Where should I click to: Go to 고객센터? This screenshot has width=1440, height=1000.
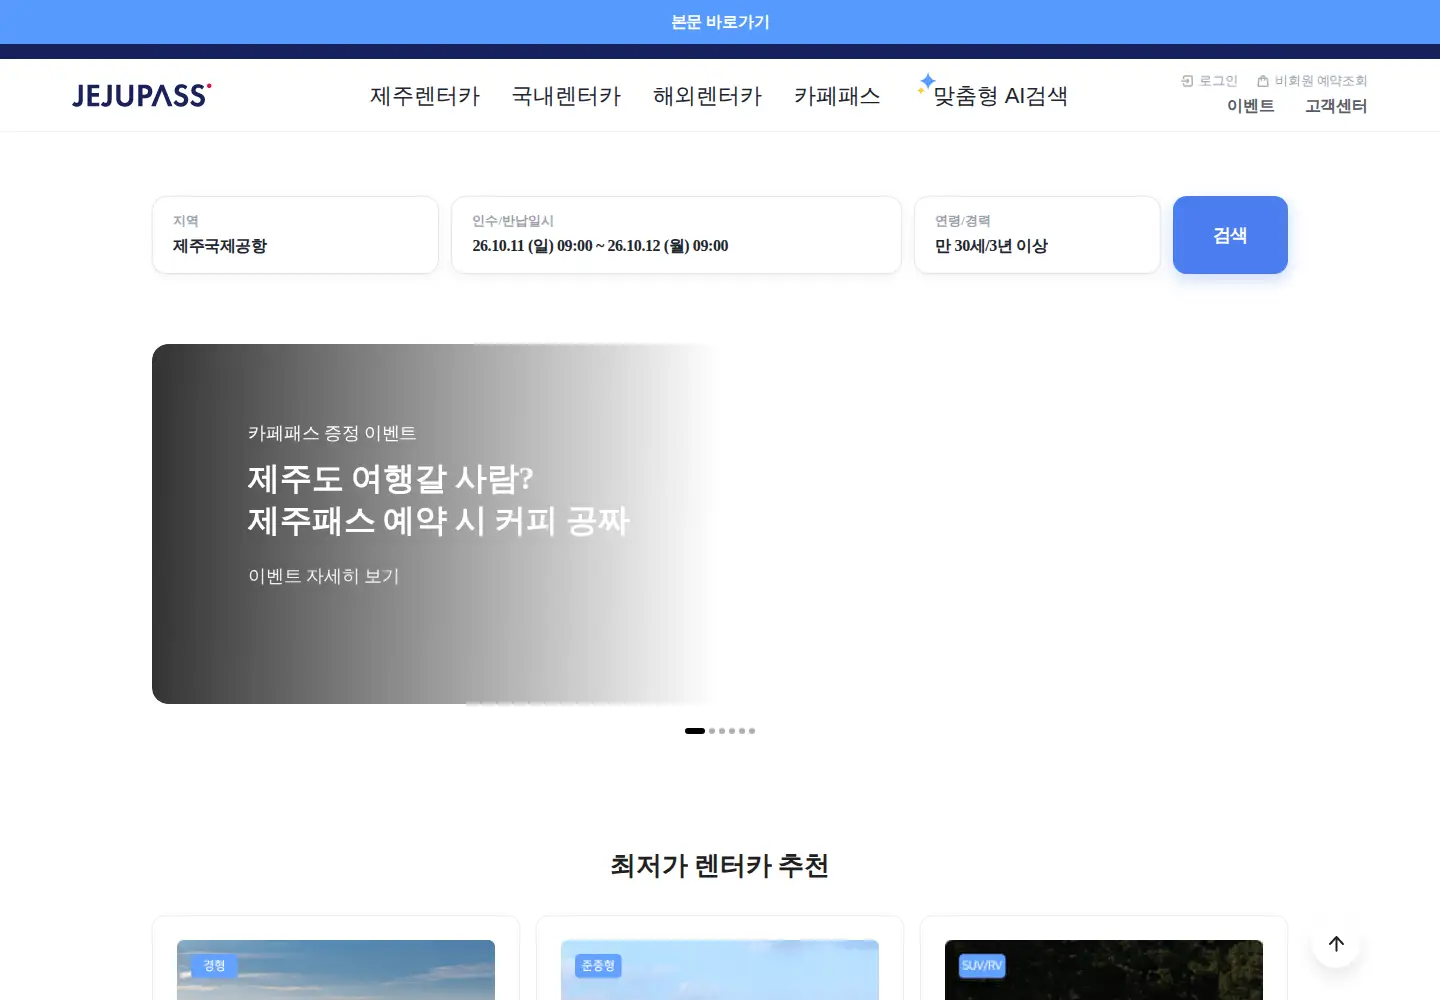click(x=1336, y=106)
